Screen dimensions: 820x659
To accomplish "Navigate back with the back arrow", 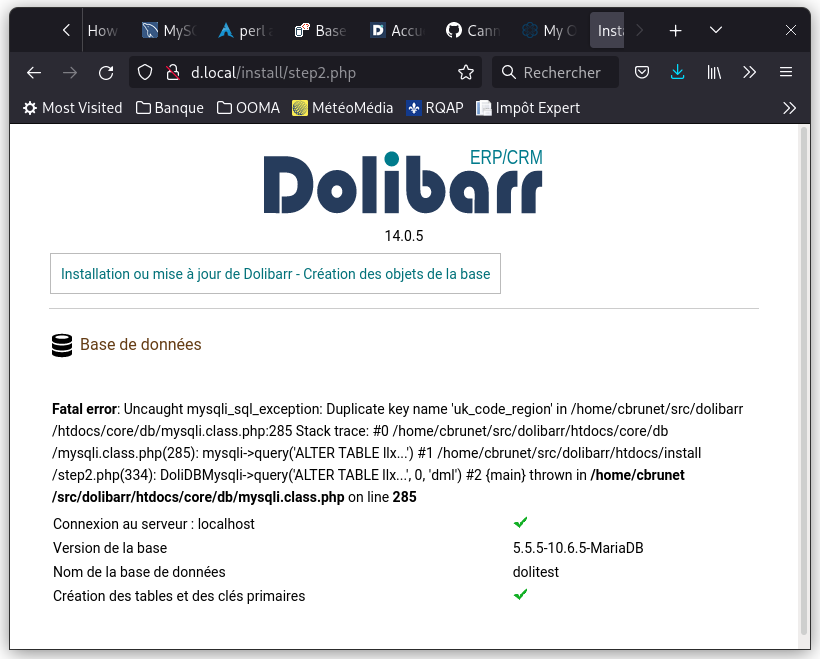I will (33, 72).
